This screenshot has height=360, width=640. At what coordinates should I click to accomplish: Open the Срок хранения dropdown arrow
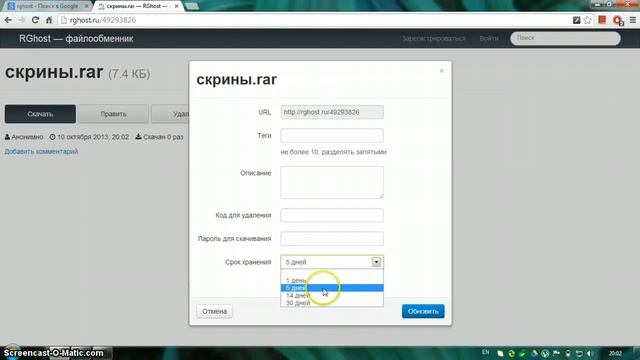(376, 262)
